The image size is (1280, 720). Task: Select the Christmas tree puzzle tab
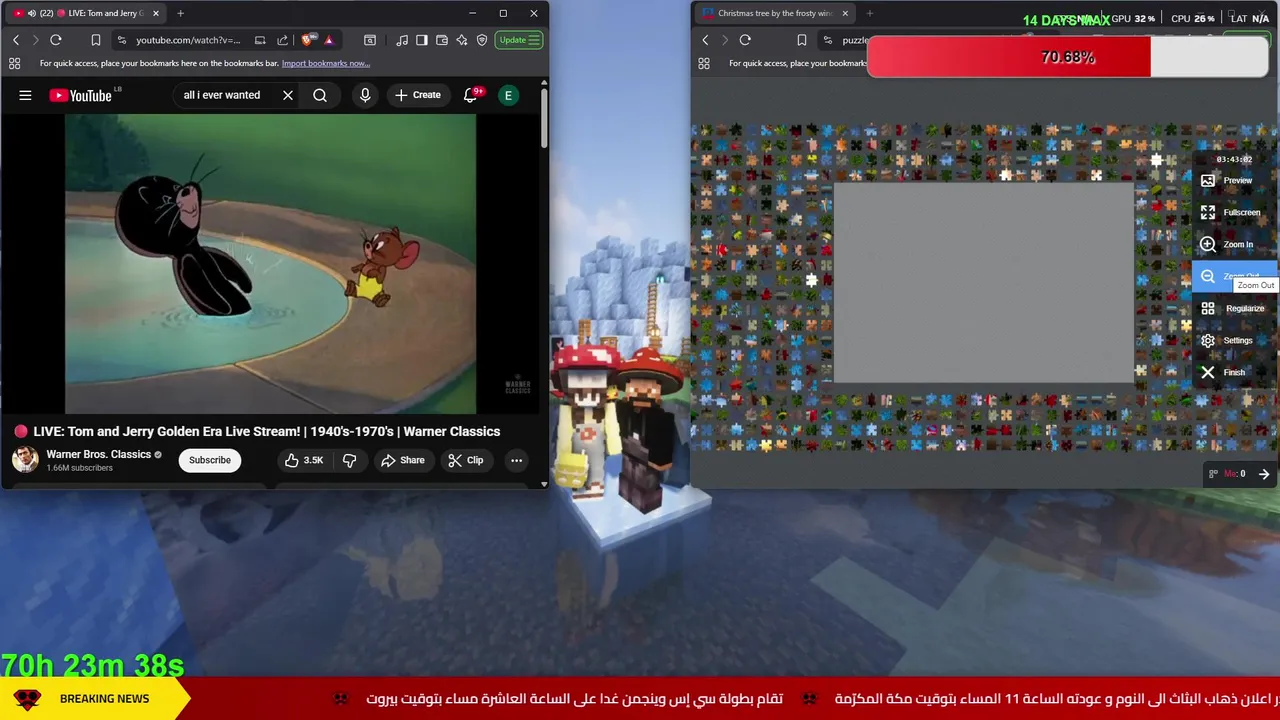775,13
